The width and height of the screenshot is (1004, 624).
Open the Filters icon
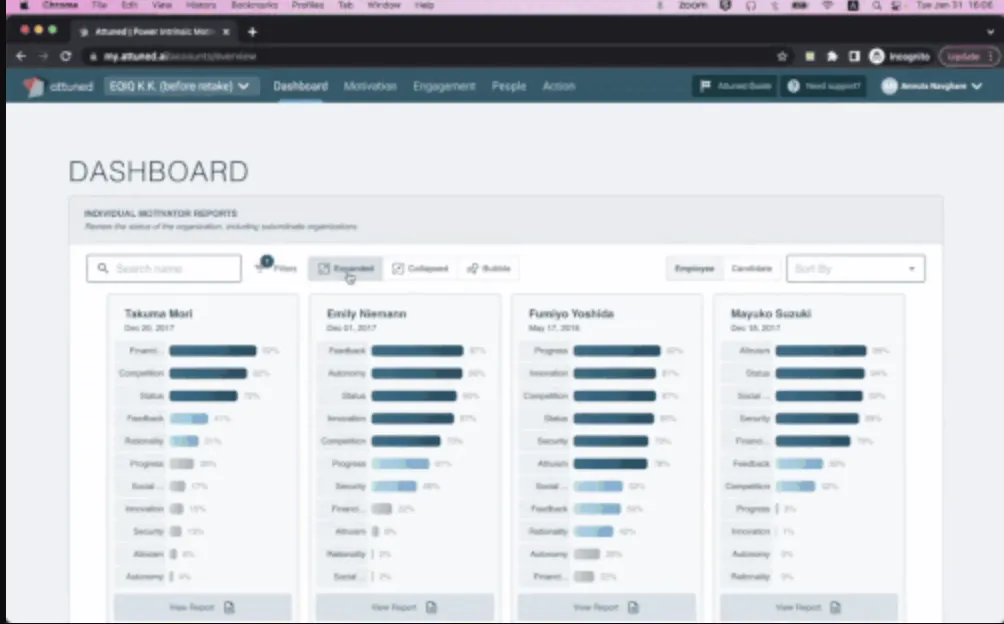coord(265,268)
